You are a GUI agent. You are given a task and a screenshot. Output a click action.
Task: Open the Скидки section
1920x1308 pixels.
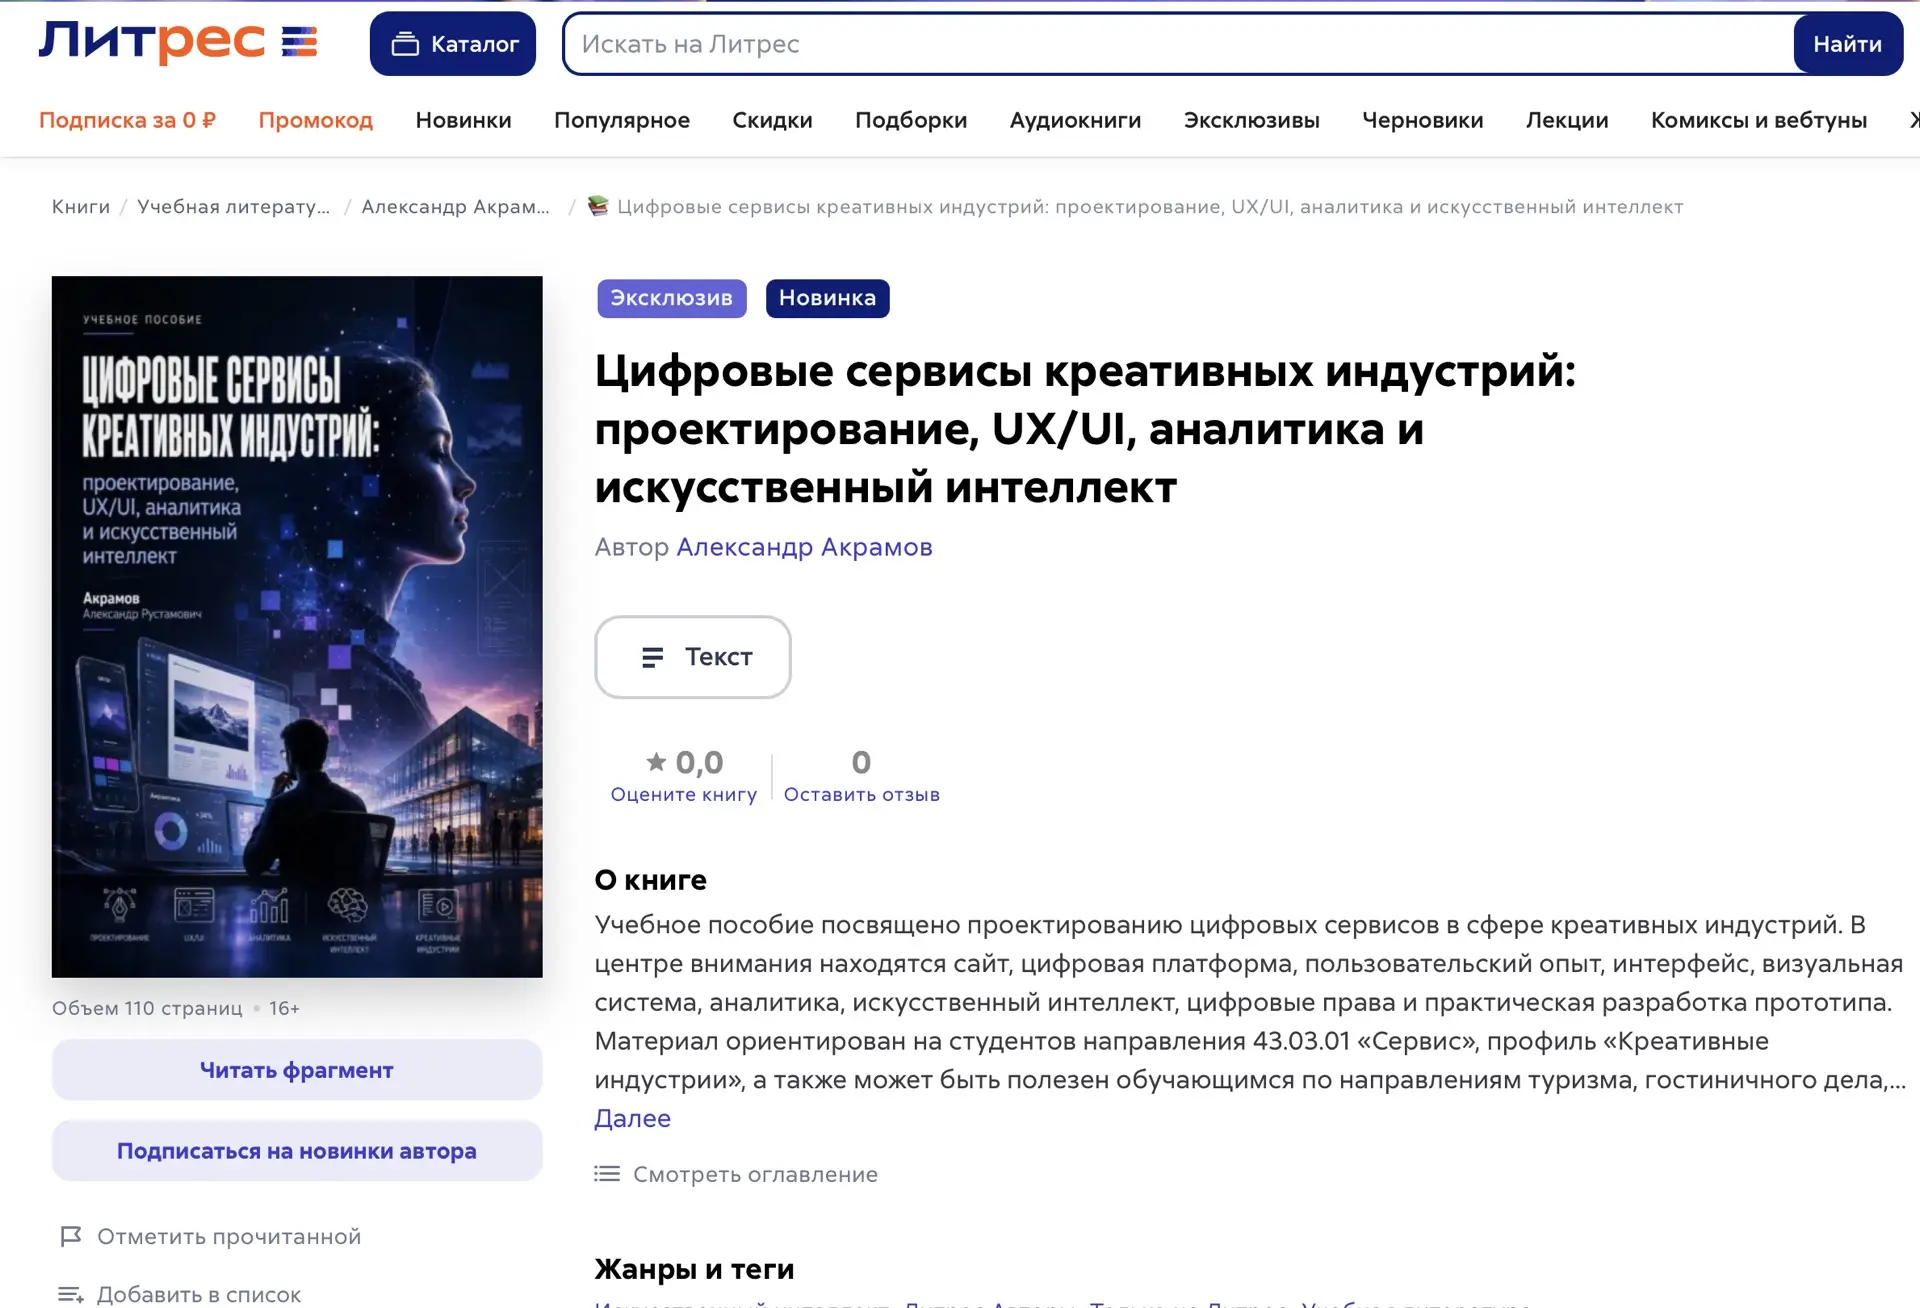(x=772, y=120)
